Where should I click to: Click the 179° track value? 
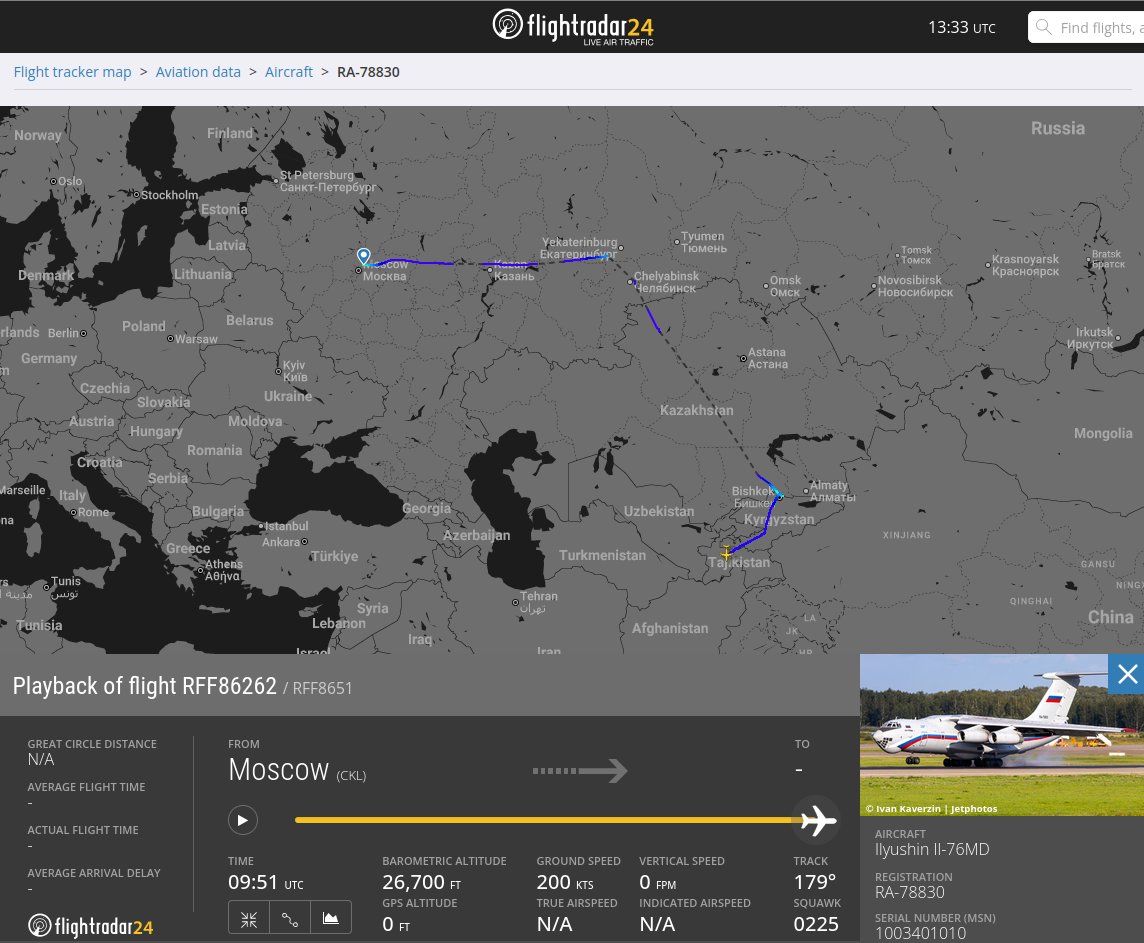pos(814,882)
